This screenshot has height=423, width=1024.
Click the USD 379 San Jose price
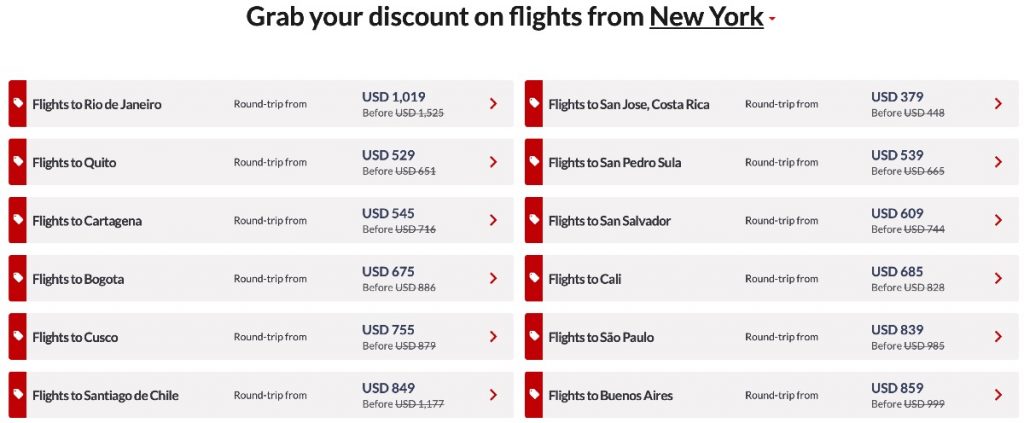pyautogui.click(x=897, y=97)
